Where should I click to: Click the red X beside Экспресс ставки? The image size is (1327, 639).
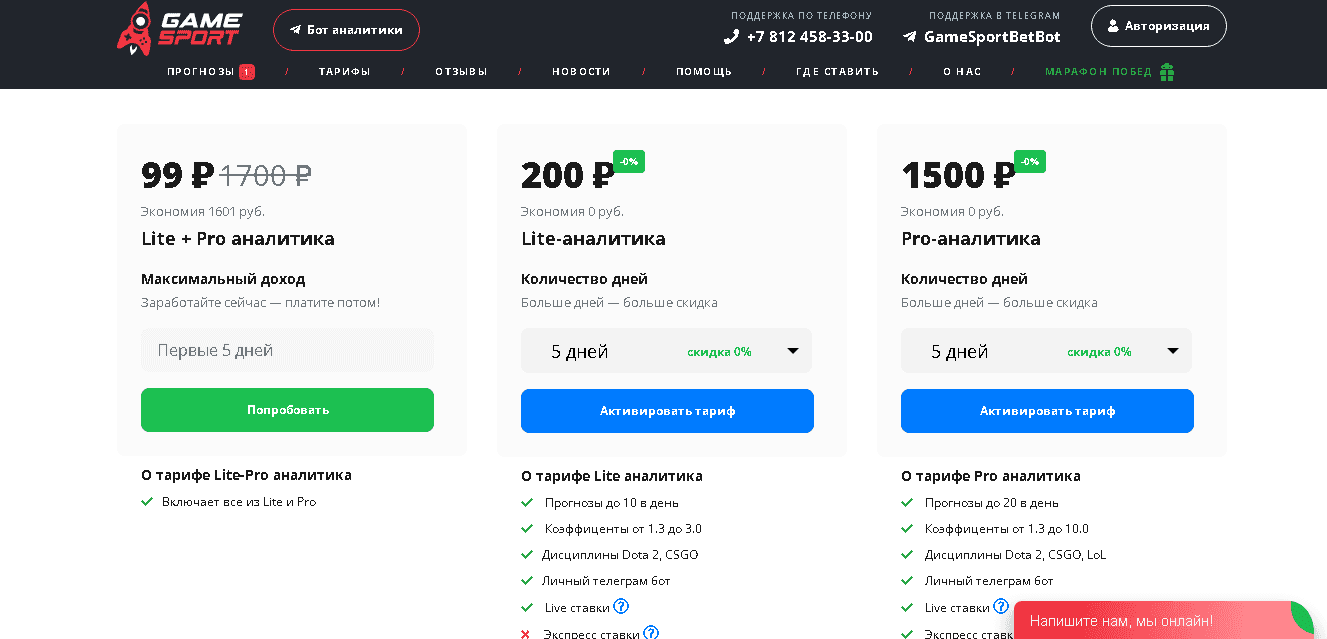pyautogui.click(x=525, y=633)
